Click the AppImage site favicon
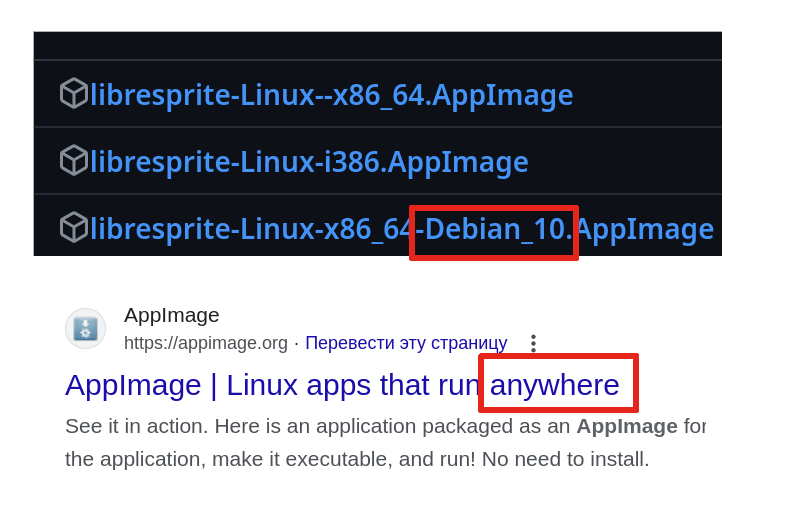809x531 pixels. [x=85, y=329]
